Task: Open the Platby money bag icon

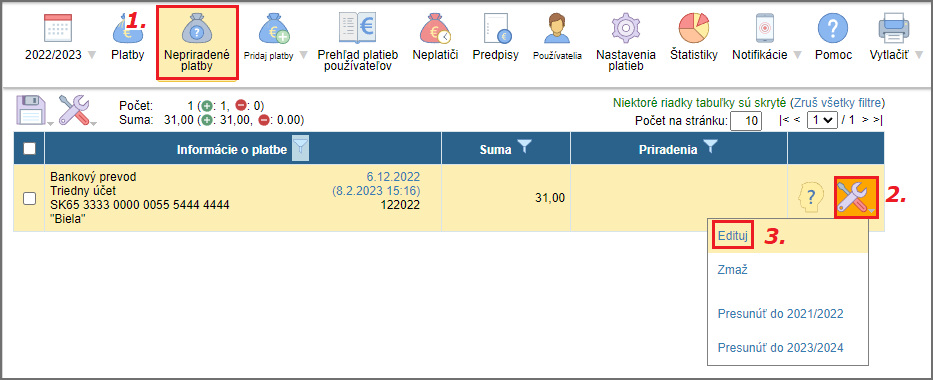Action: point(127,29)
